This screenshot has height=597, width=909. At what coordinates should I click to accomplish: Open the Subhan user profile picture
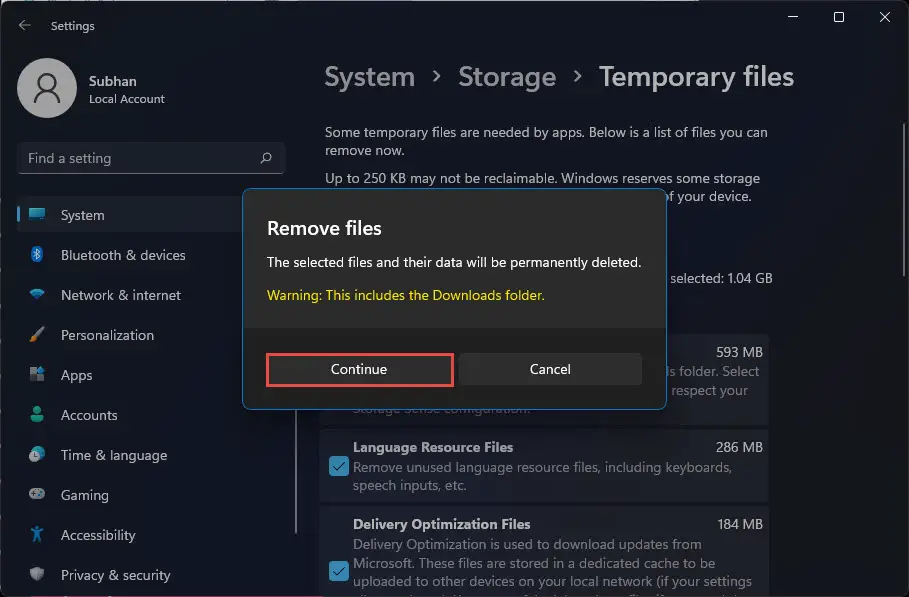tap(47, 88)
